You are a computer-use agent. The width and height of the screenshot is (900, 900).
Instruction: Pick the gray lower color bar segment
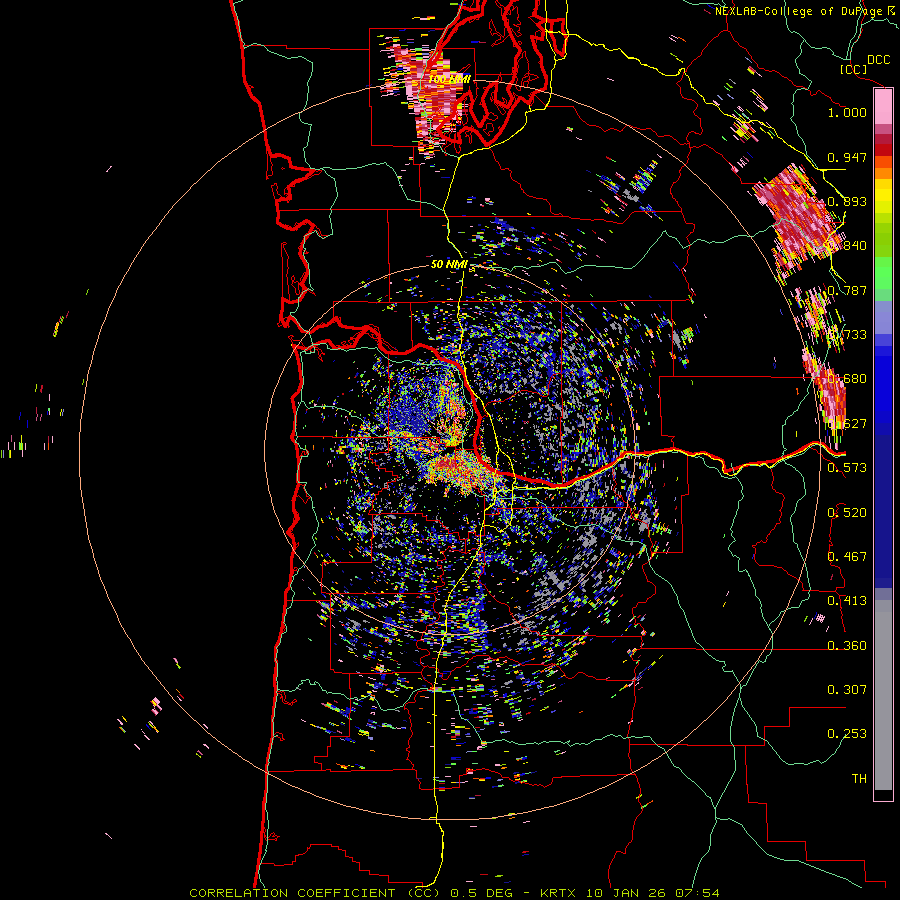click(883, 695)
